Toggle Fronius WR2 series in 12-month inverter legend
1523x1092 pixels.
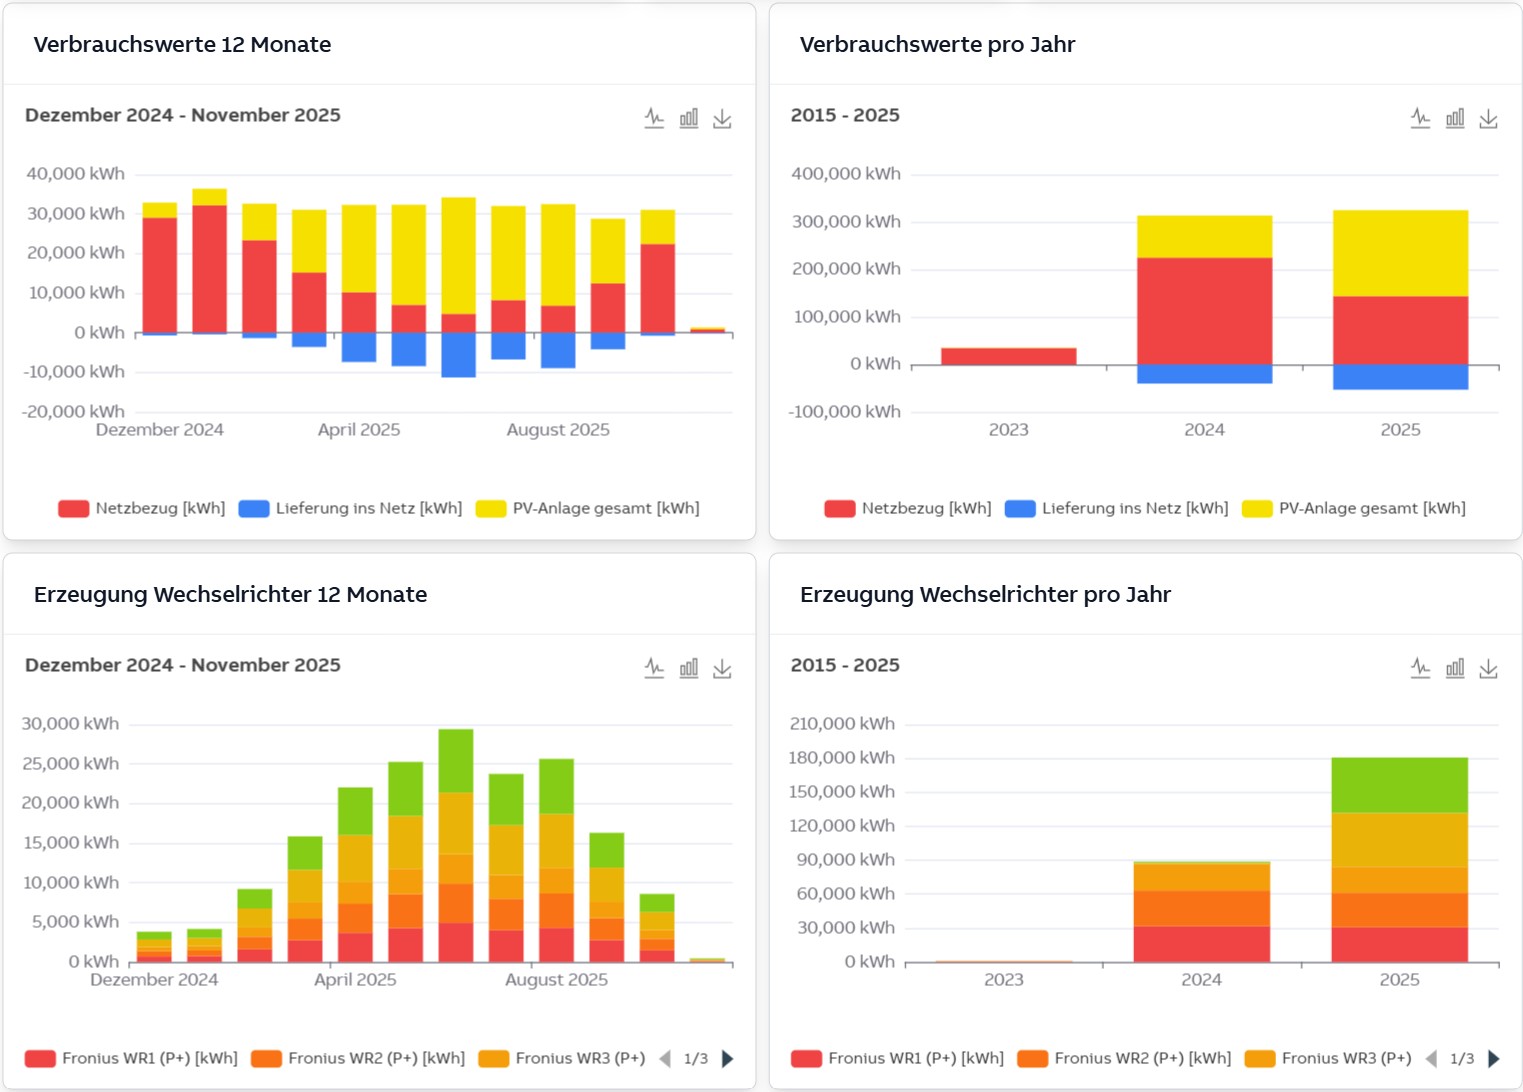358,1058
